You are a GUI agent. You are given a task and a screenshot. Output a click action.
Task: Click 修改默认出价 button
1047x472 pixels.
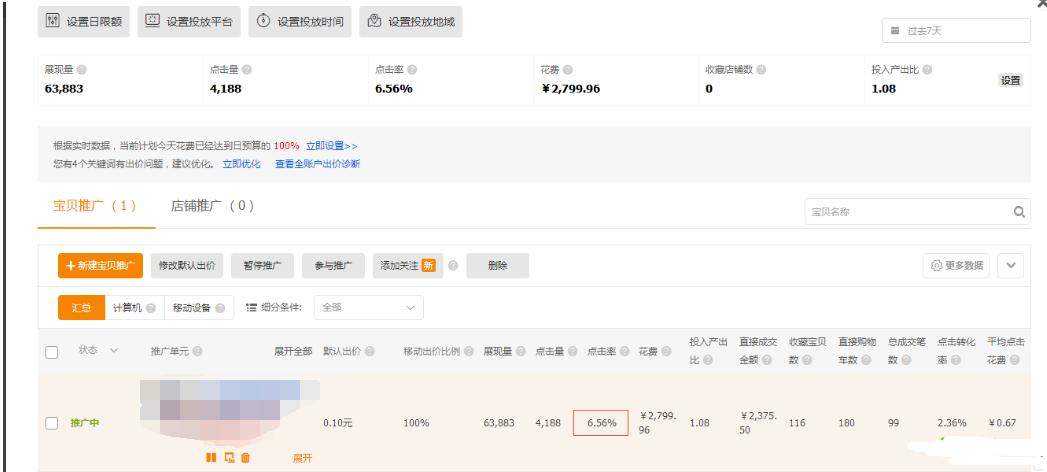pyautogui.click(x=187, y=265)
